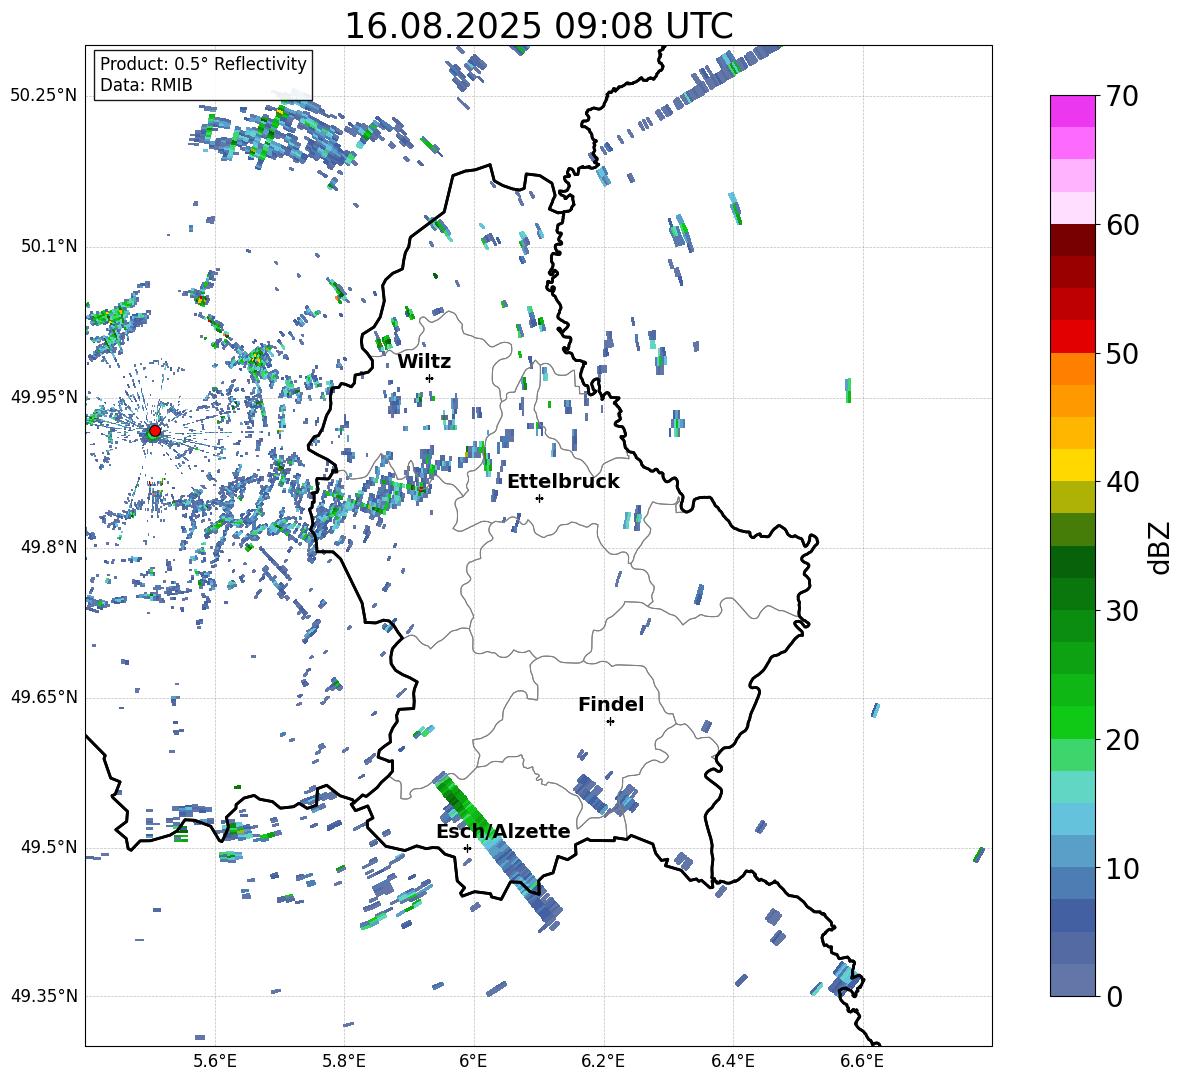Viewport: 1184px width, 1081px height.
Task: Click the 6.6°E longitude tick label
Action: (x=862, y=1061)
